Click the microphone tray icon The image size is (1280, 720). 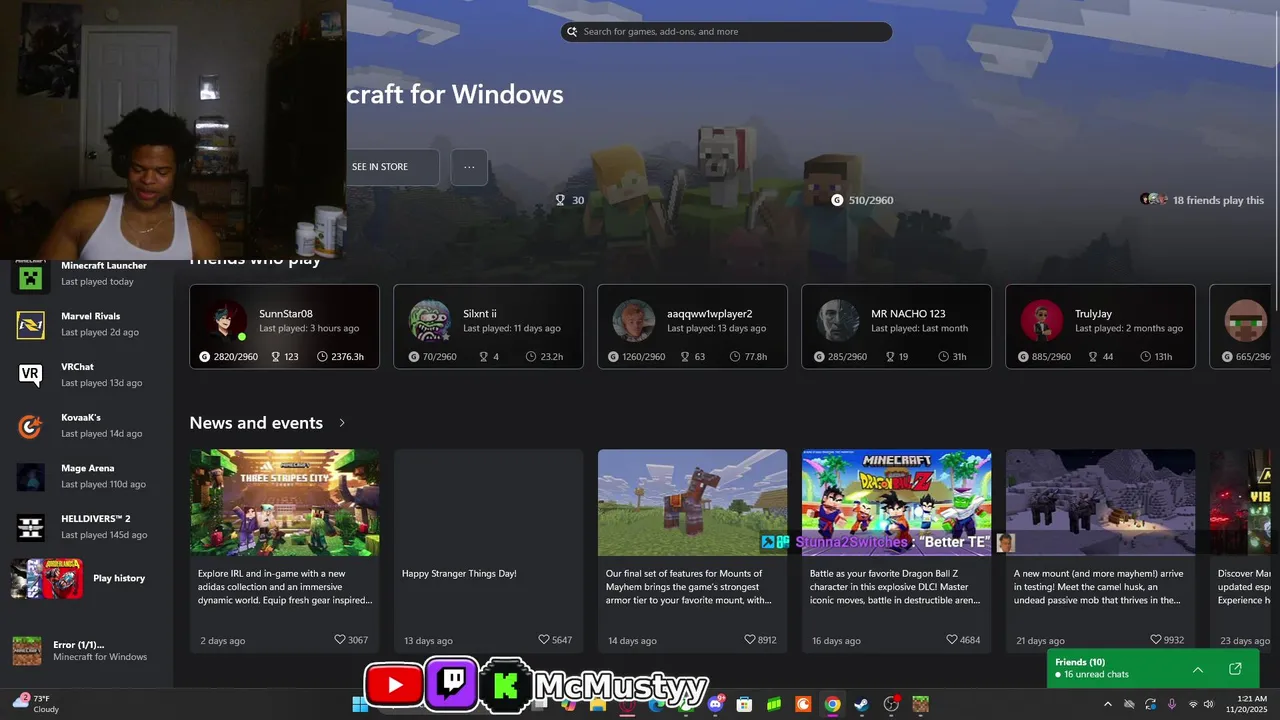click(x=1172, y=704)
